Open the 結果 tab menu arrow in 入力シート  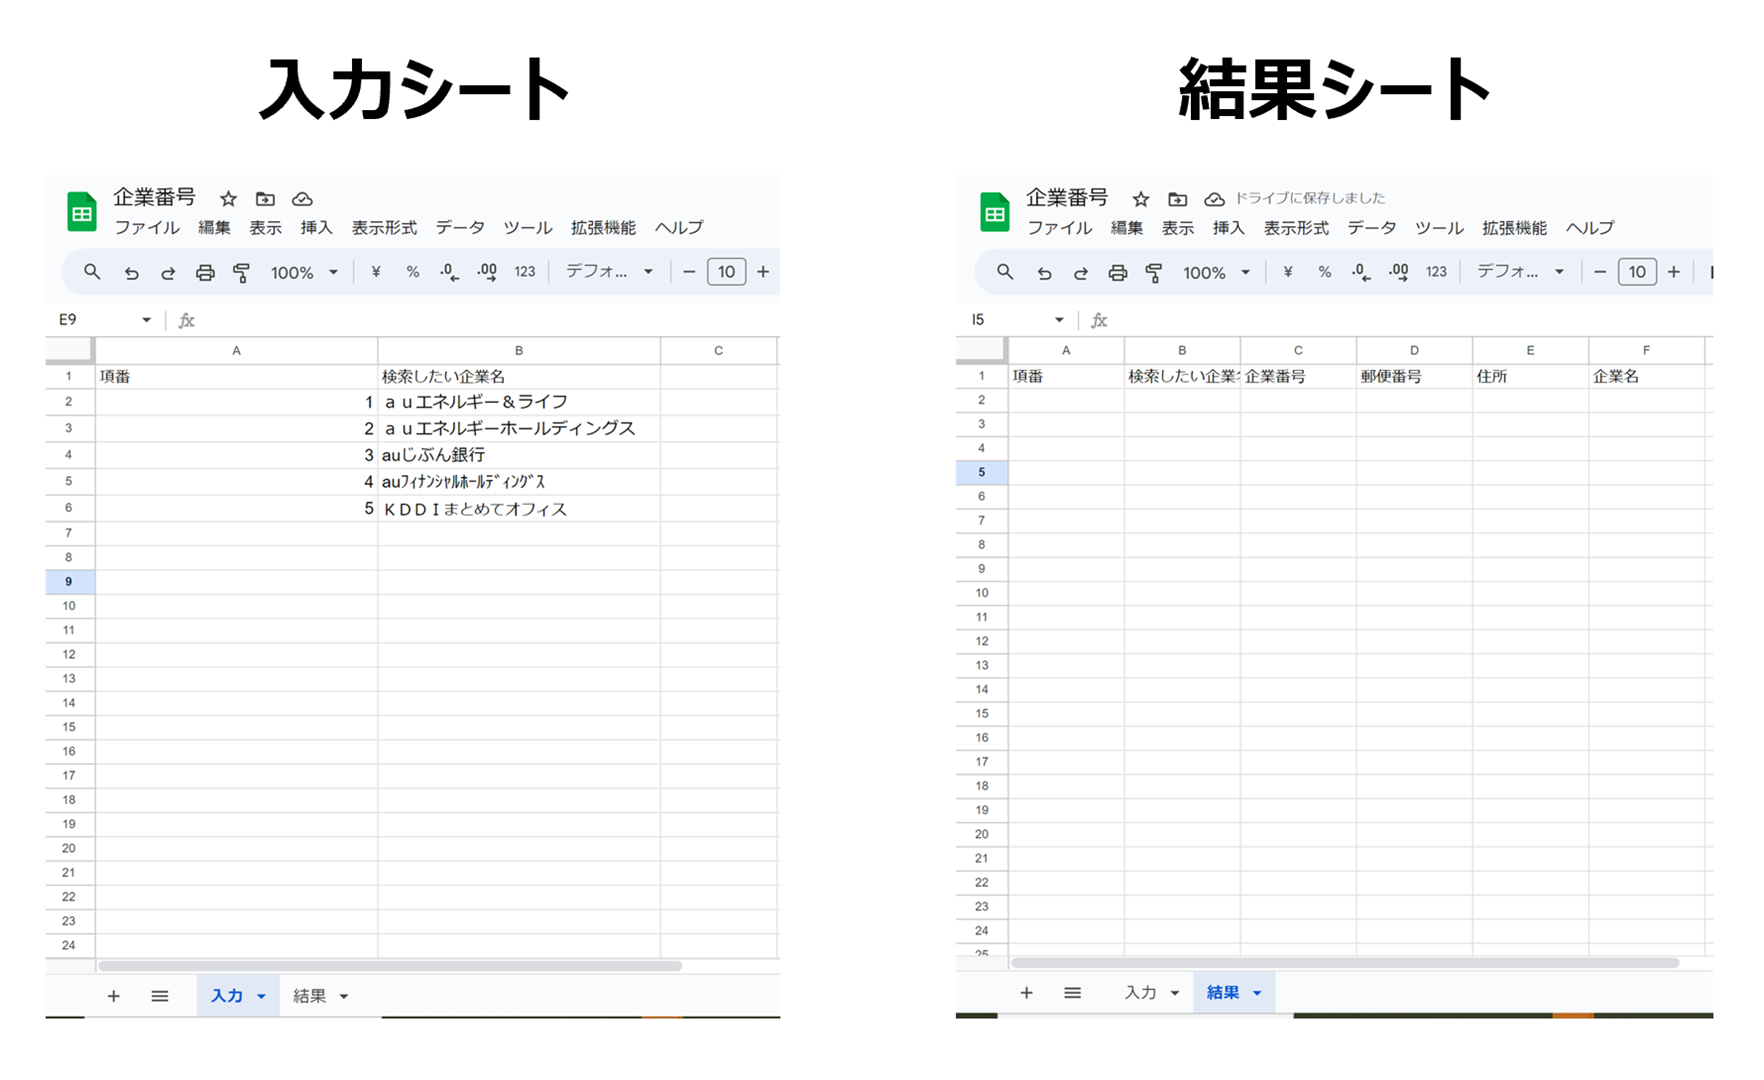pyautogui.click(x=344, y=996)
